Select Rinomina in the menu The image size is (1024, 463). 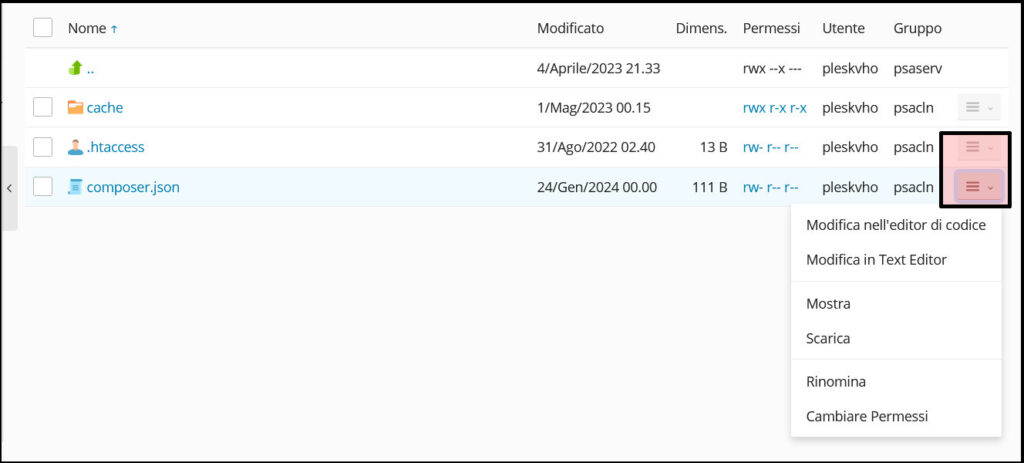pyautogui.click(x=836, y=382)
